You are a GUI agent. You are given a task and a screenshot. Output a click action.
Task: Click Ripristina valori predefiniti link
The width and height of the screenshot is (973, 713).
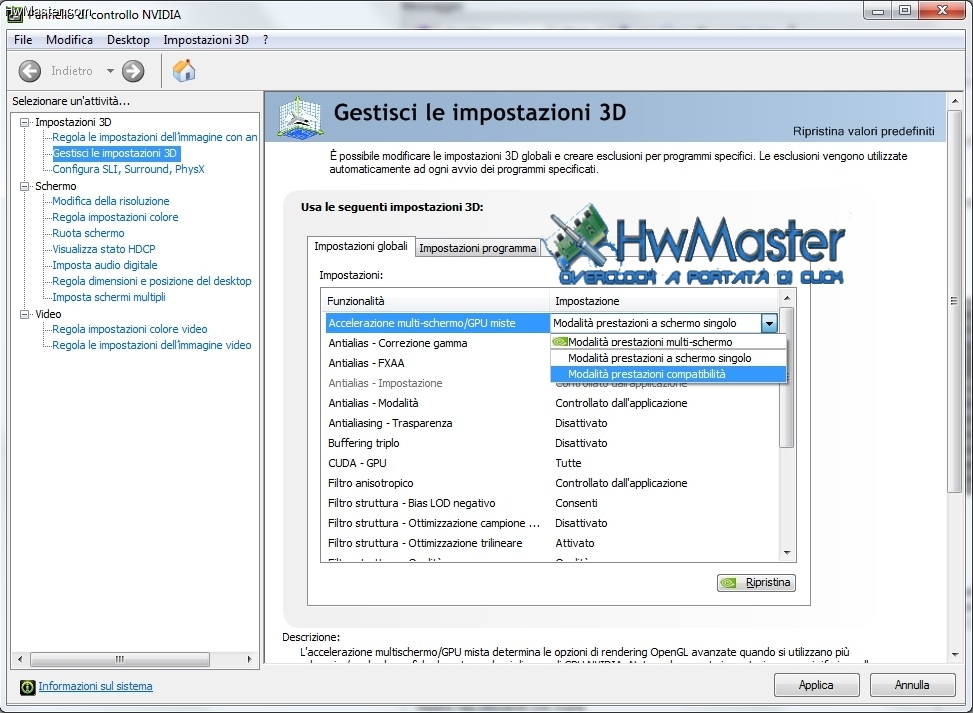[863, 131]
